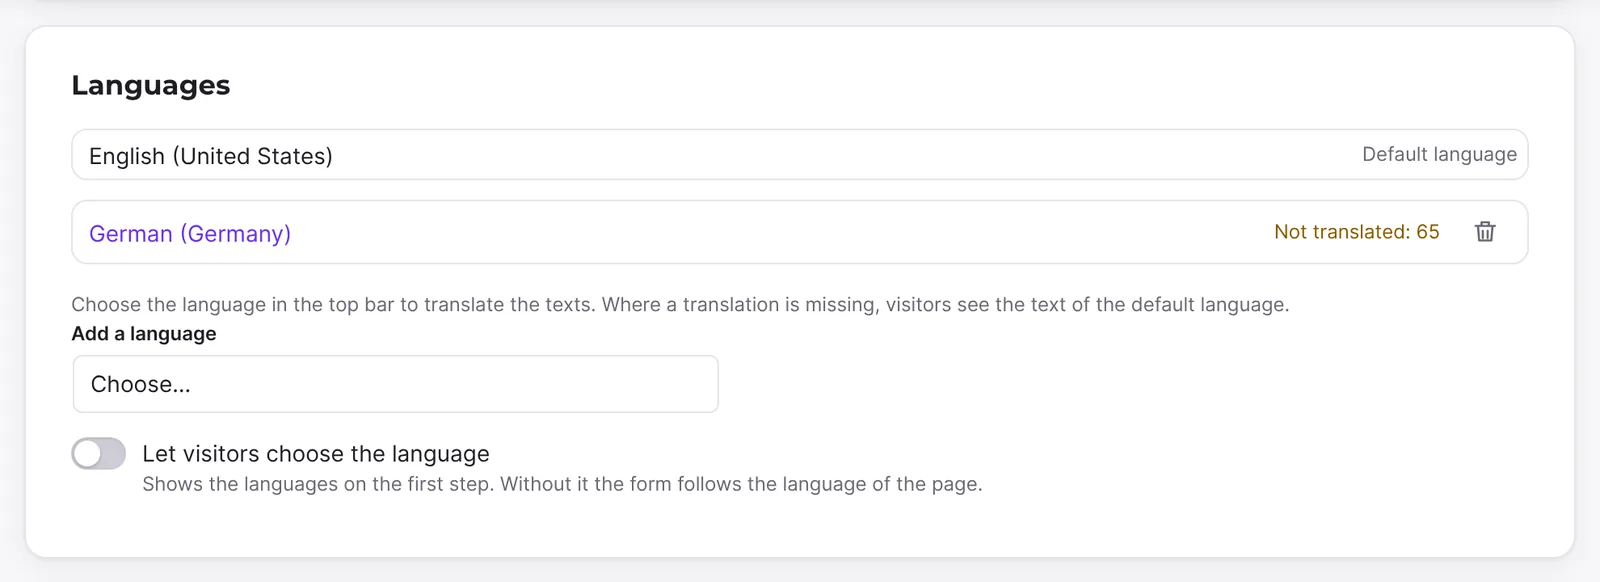This screenshot has width=1600, height=582.
Task: Click the Let visitors choose the language label
Action: tap(316, 454)
